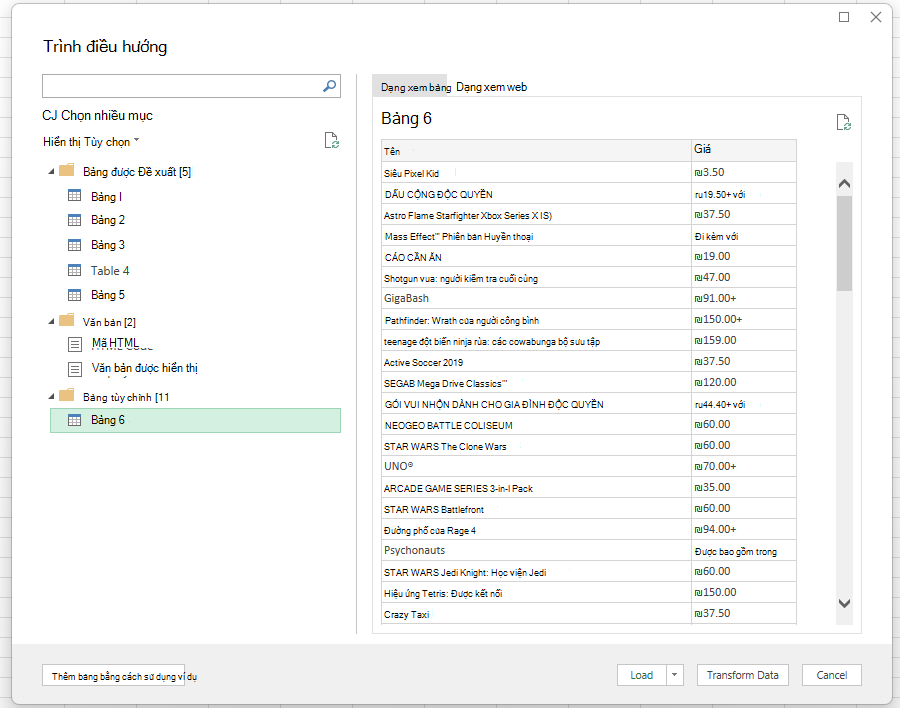900x708 pixels.
Task: Click the Văn bản folder icon
Action: pyautogui.click(x=67, y=320)
